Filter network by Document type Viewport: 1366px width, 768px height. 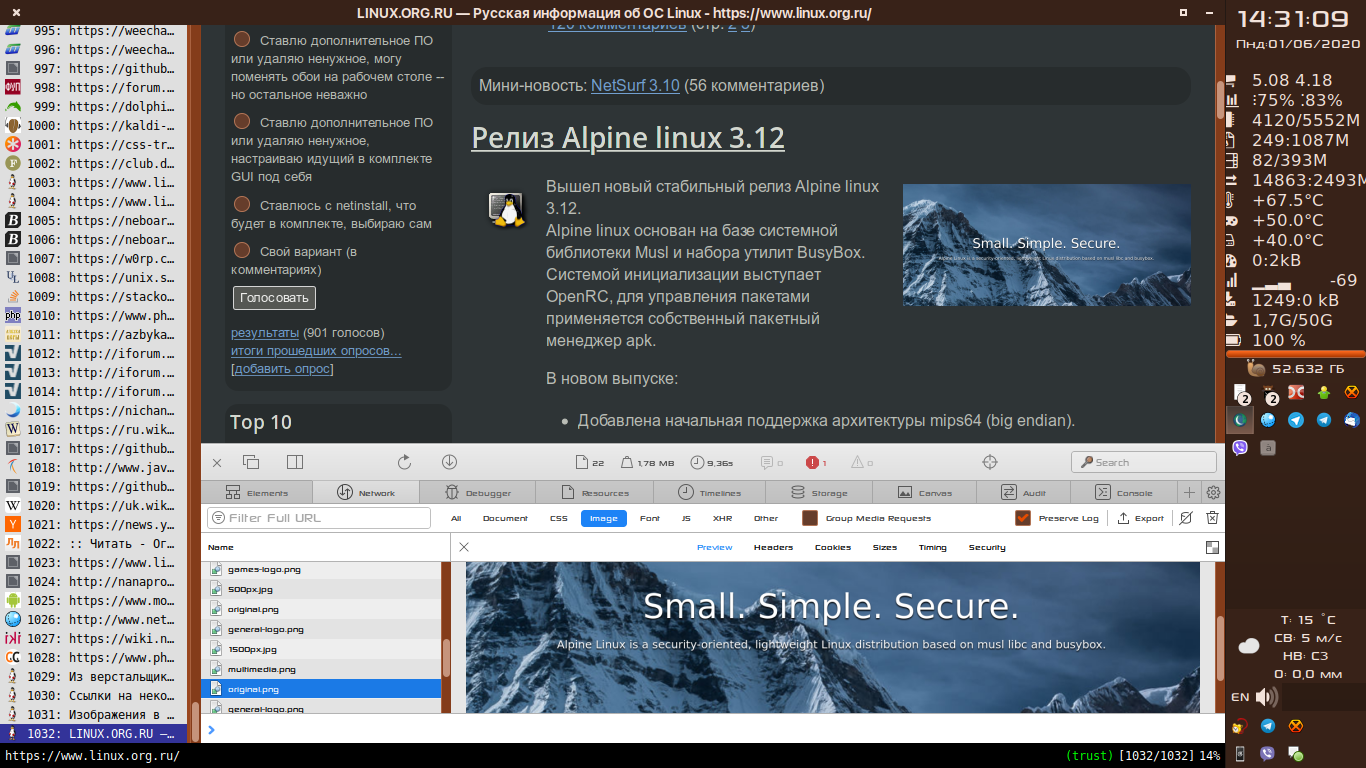pos(505,518)
